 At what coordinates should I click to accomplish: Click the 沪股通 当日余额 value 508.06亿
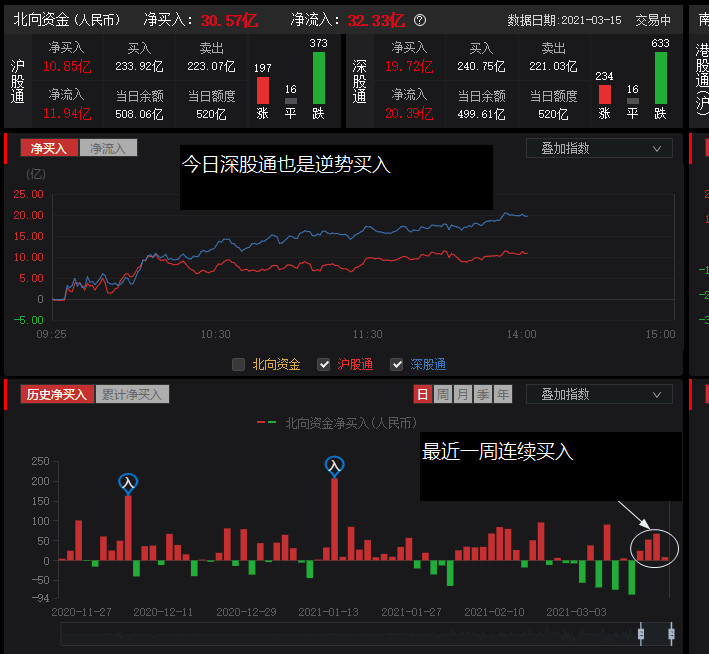coord(139,114)
